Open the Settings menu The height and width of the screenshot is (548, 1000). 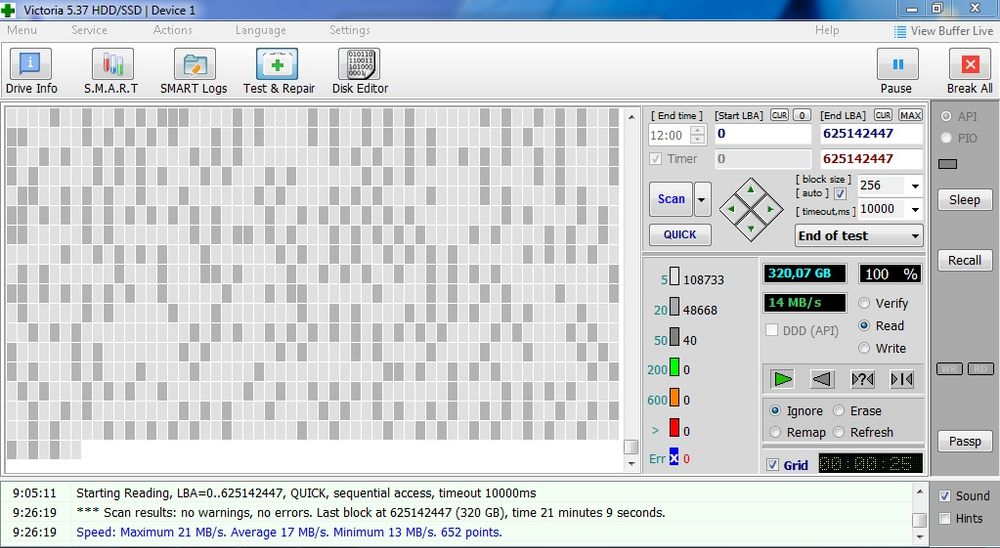[x=349, y=30]
